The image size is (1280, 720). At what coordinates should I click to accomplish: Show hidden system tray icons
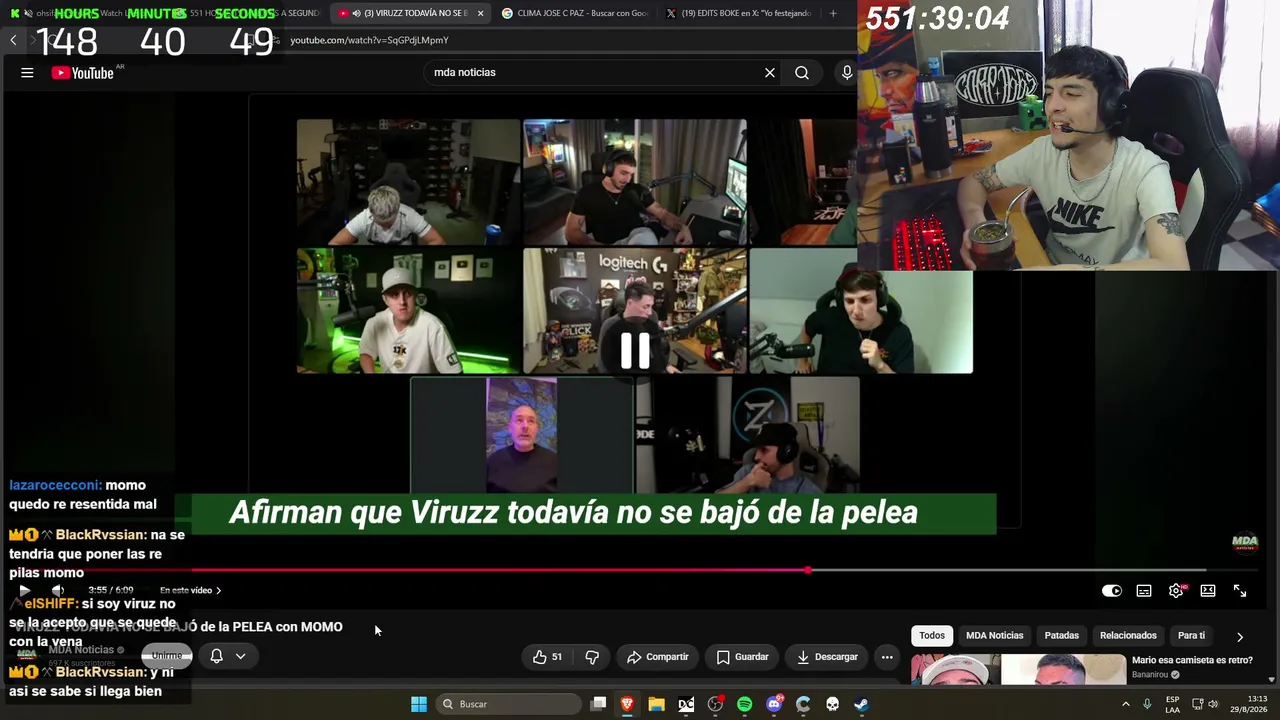pyautogui.click(x=1126, y=704)
